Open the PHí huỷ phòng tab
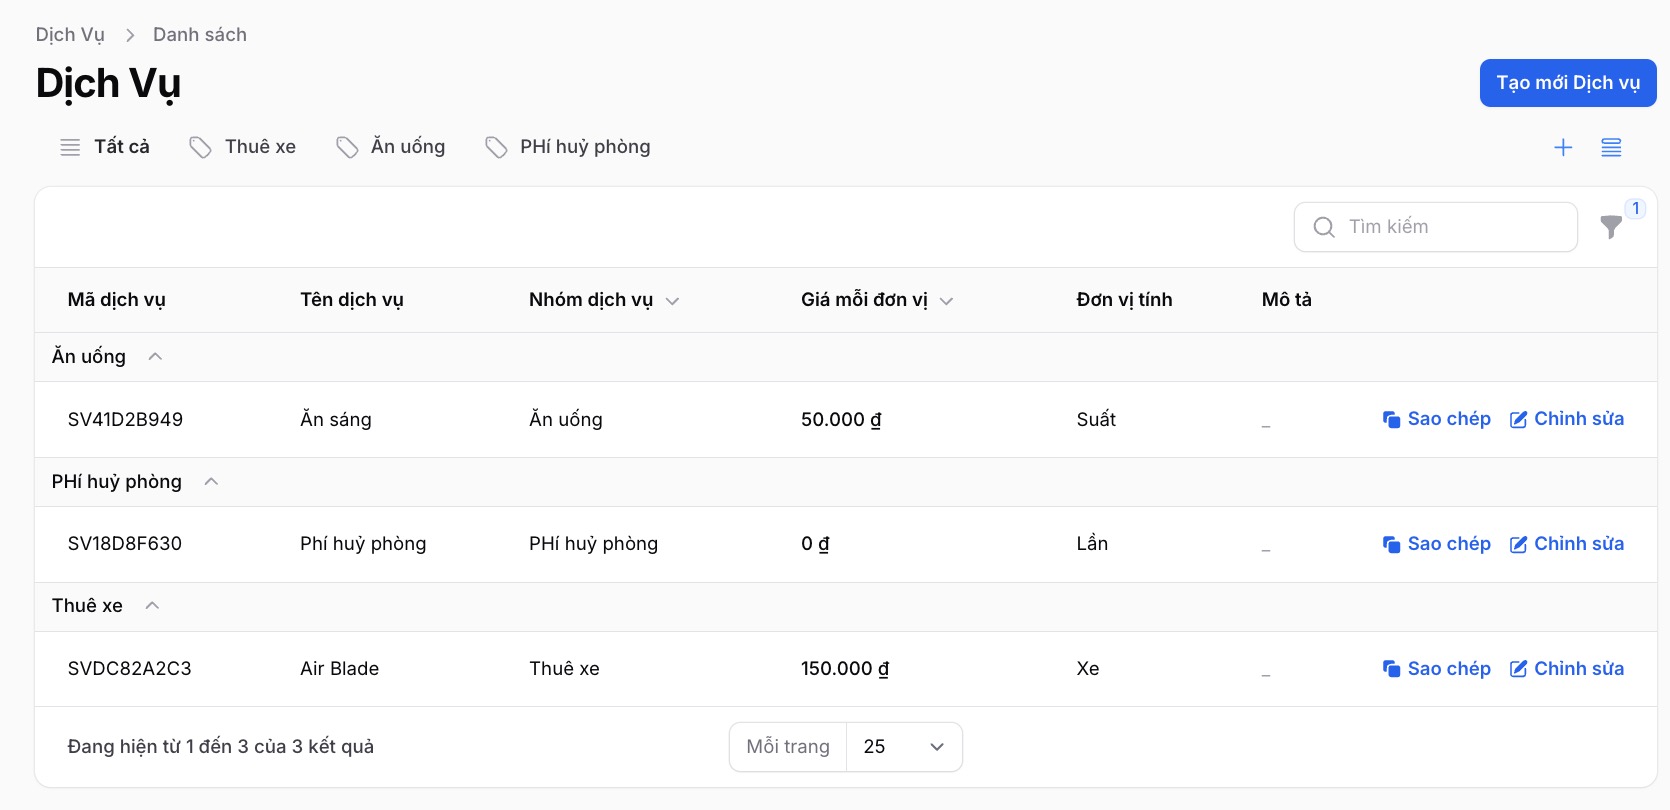Image resolution: width=1670 pixels, height=810 pixels. point(567,147)
